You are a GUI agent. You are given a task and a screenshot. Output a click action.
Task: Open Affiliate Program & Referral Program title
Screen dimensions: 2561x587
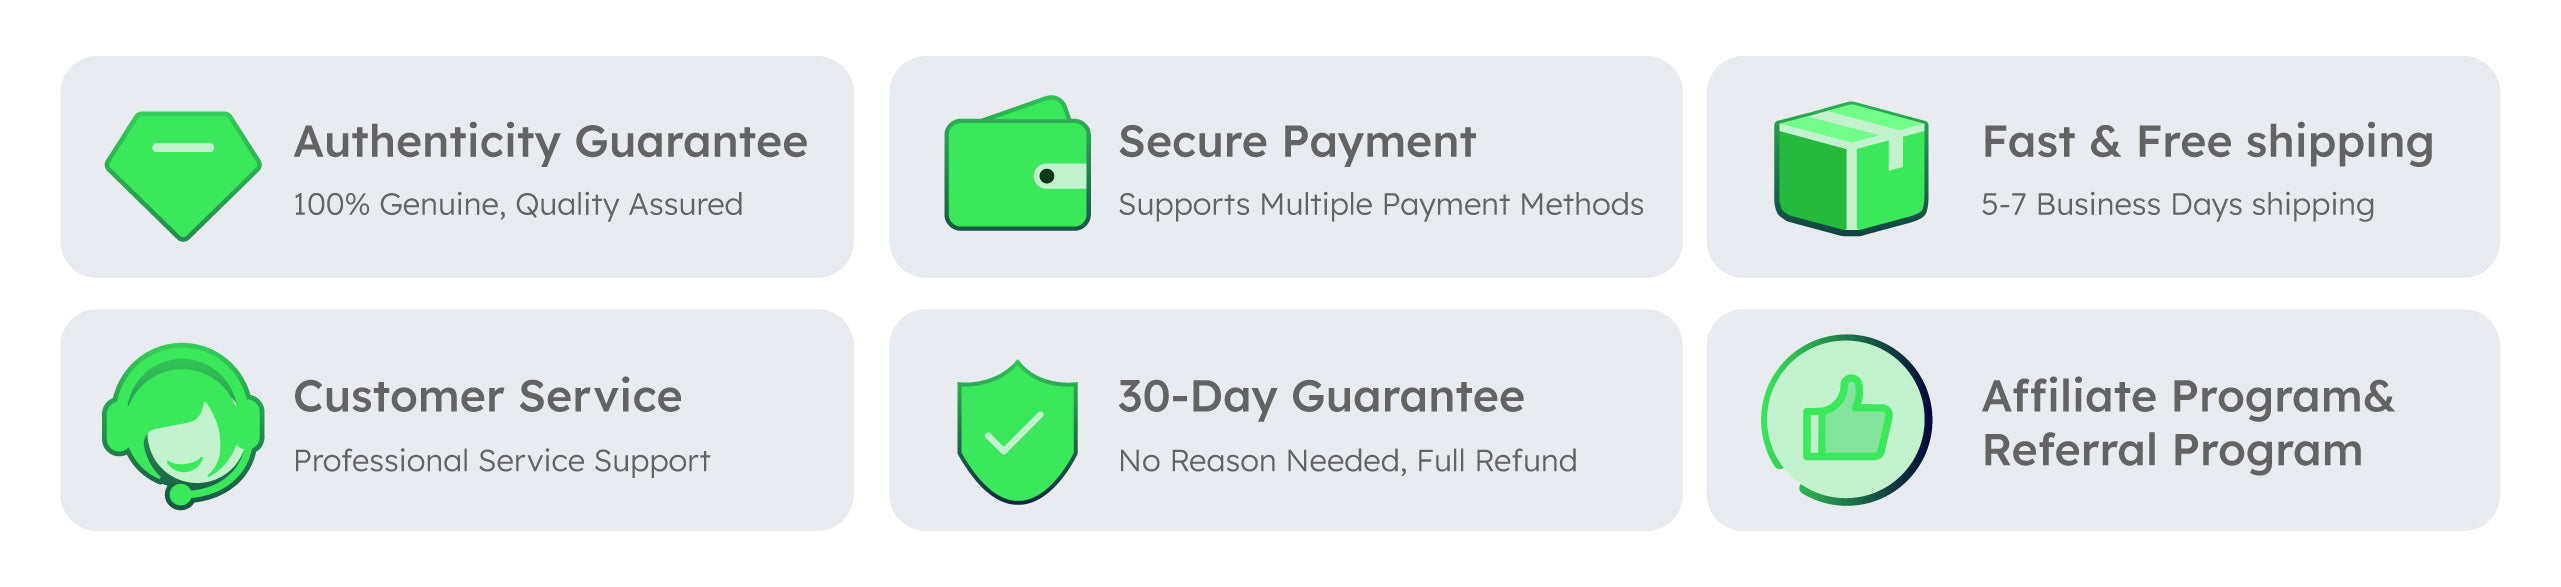tap(2188, 423)
